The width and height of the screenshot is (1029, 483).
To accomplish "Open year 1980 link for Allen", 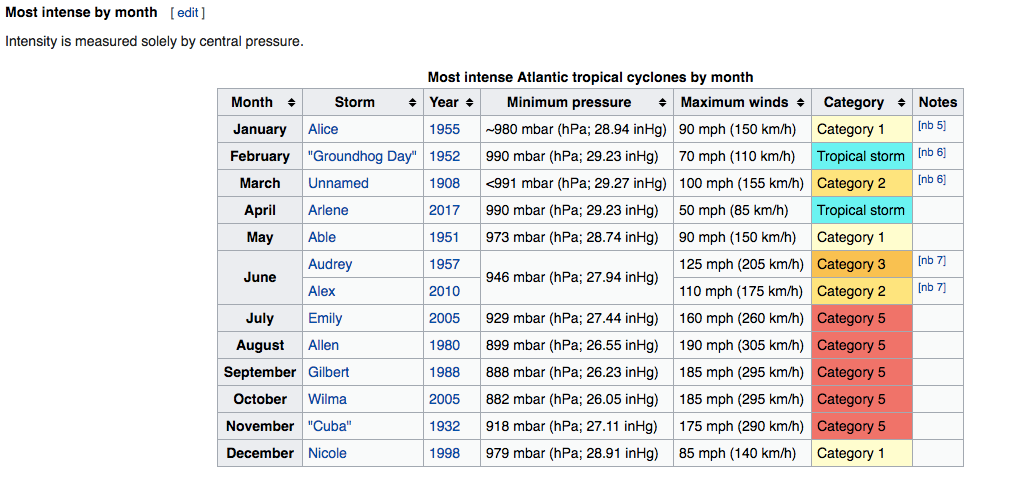I will point(444,345).
